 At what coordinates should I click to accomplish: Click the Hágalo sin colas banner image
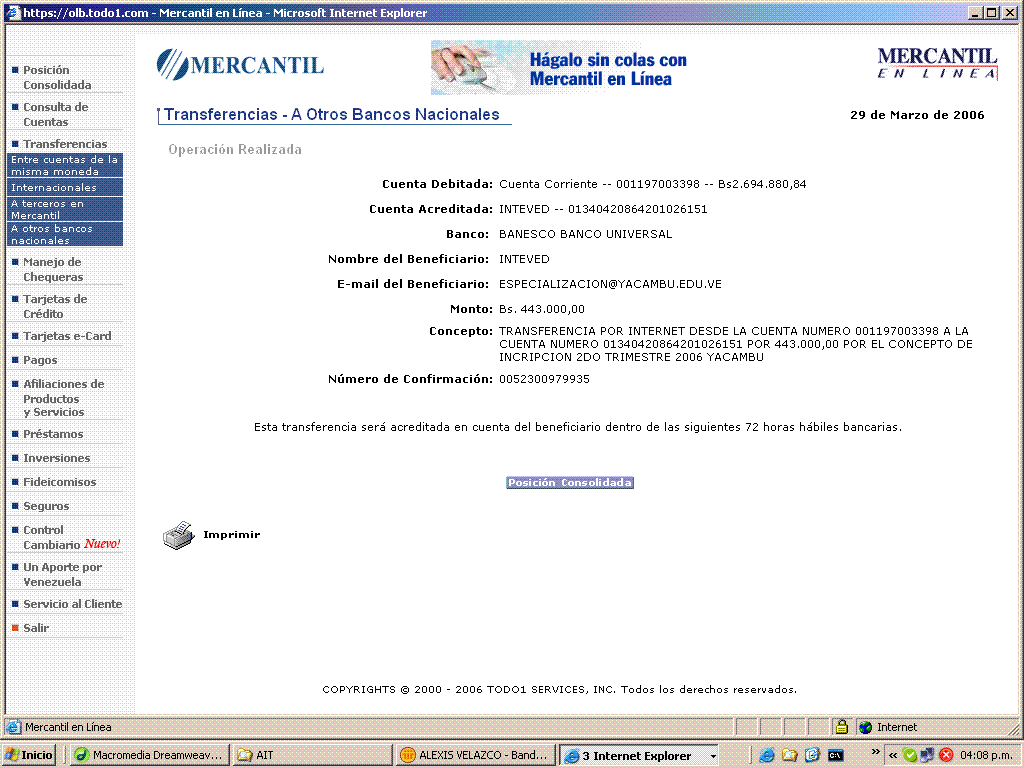[560, 68]
